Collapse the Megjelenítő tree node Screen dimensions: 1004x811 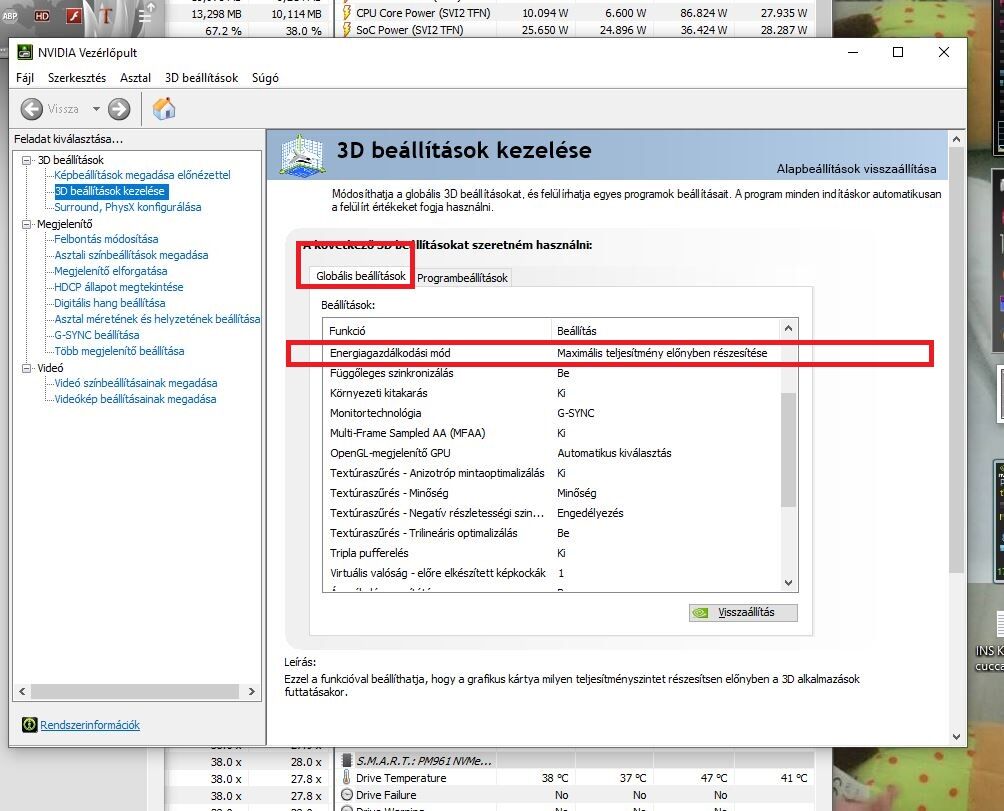(26, 224)
